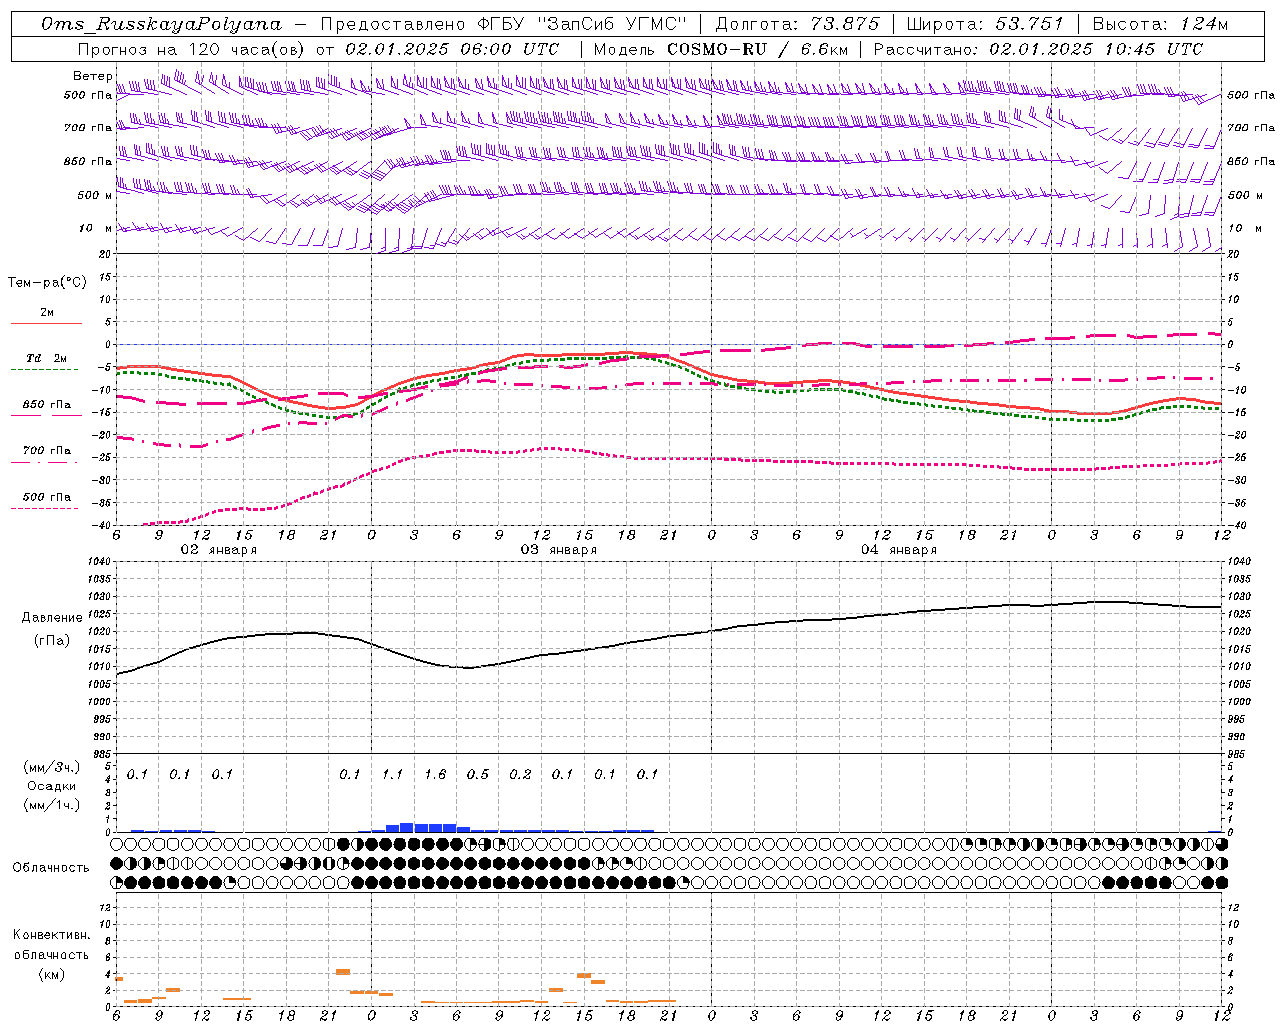
Task: Click the 1.1 three-hour precipitation value
Action: coord(392,774)
